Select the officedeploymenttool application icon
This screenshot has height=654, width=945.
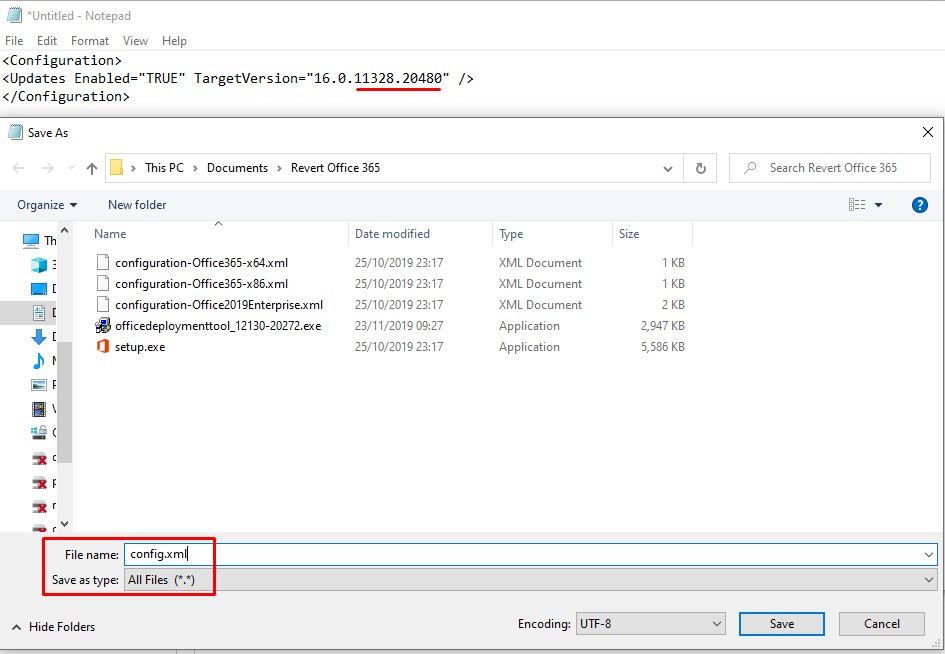pyautogui.click(x=103, y=325)
